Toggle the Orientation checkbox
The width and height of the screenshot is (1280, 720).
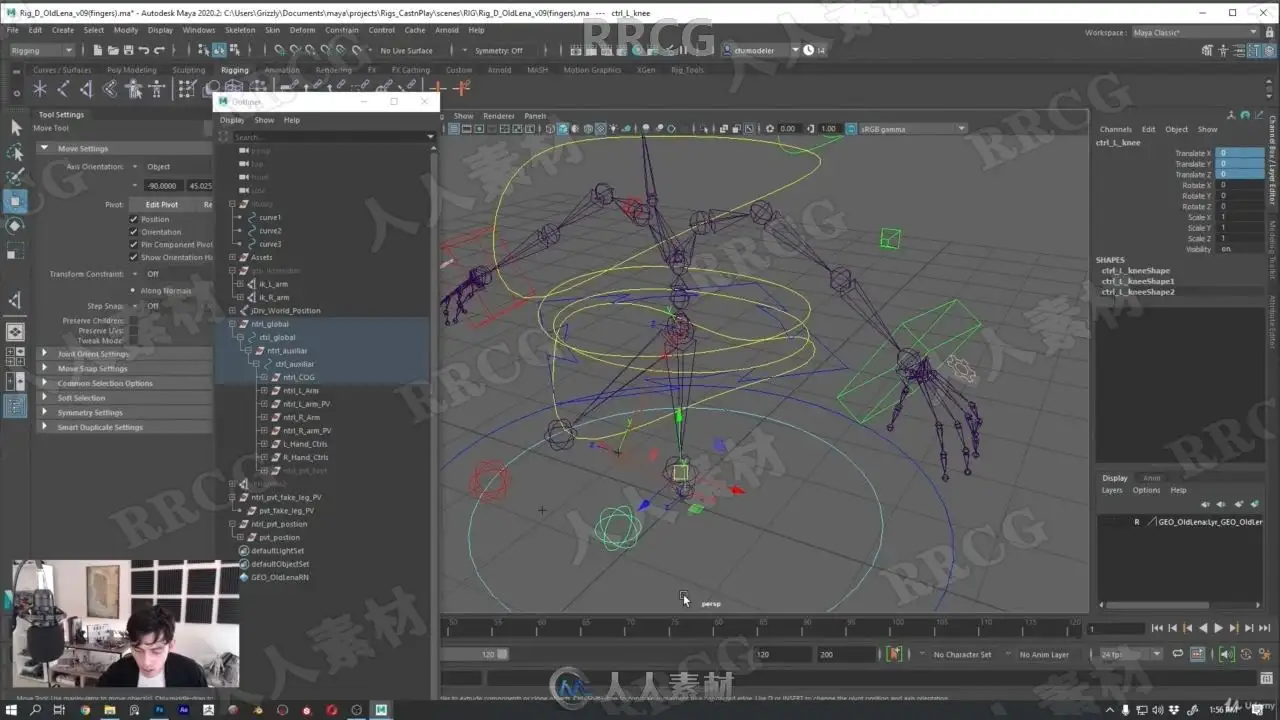[x=134, y=232]
